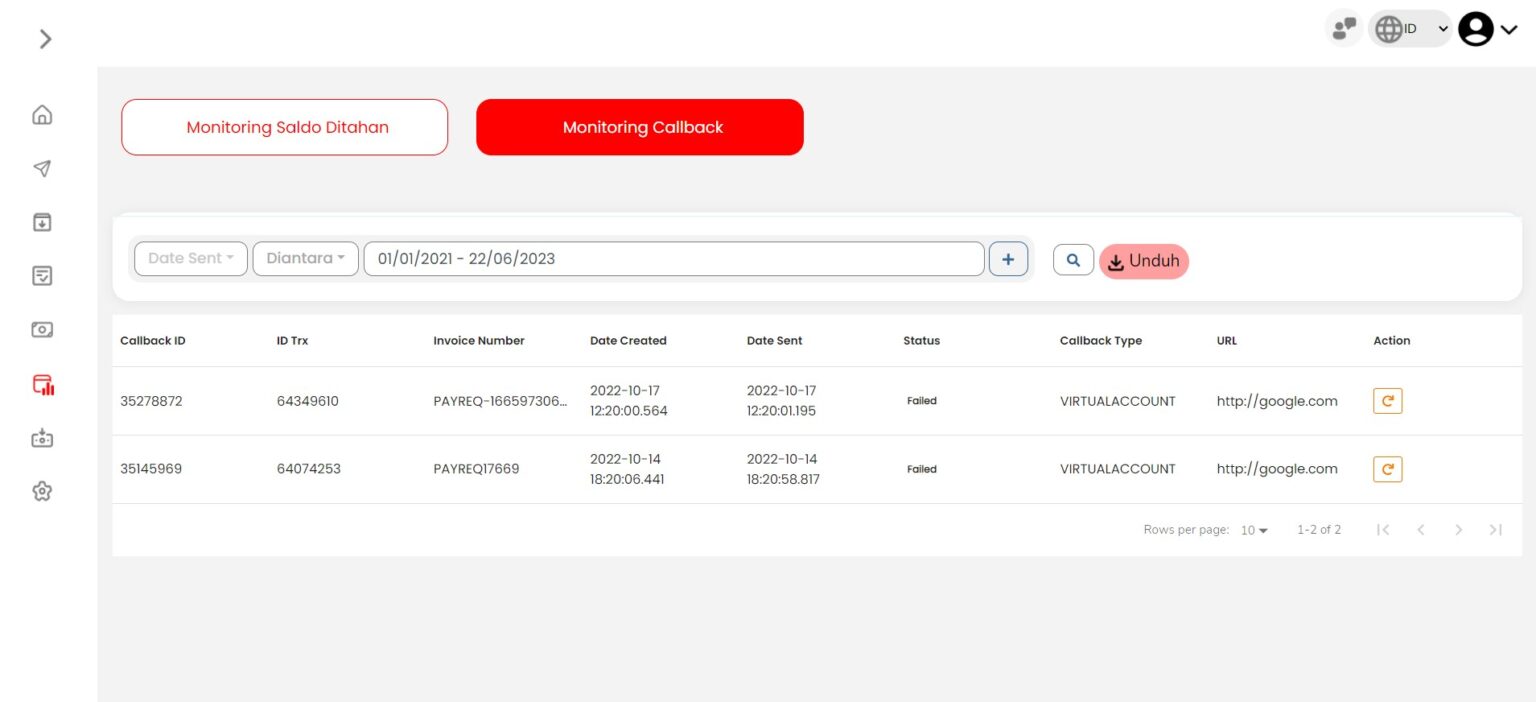Open the wallet/money icon in the sidebar
The height and width of the screenshot is (702, 1536).
pyautogui.click(x=42, y=329)
